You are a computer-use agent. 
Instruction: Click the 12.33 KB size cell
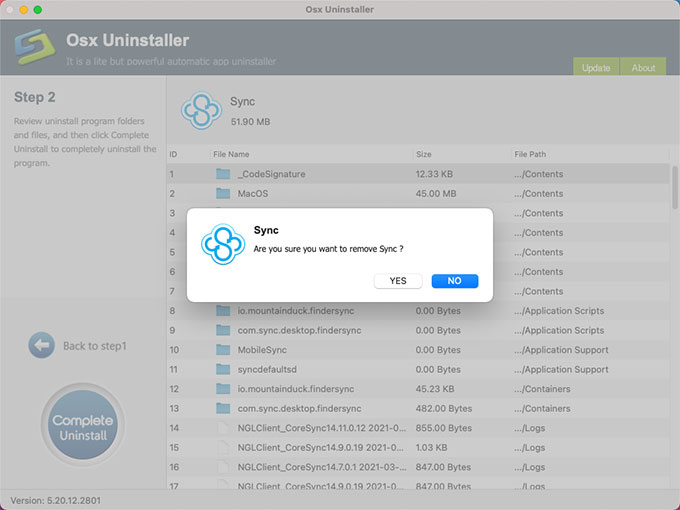pos(434,174)
